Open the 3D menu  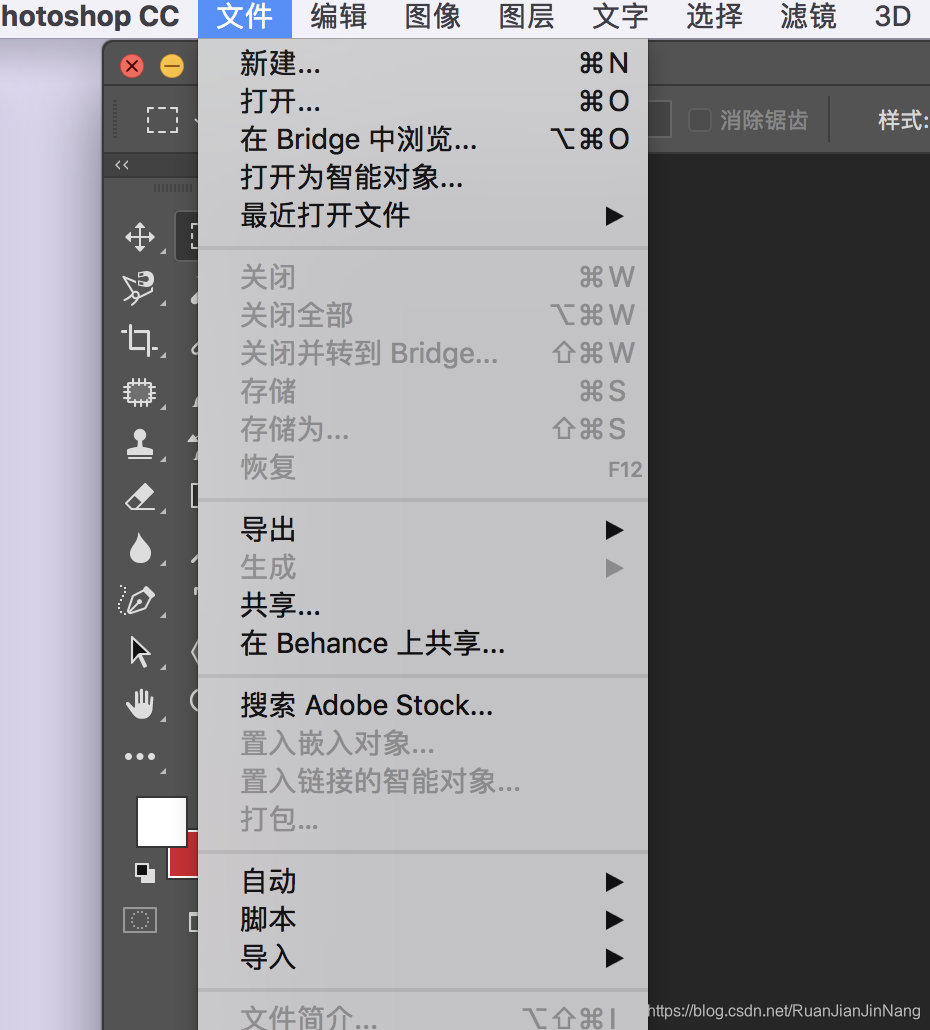(x=893, y=16)
